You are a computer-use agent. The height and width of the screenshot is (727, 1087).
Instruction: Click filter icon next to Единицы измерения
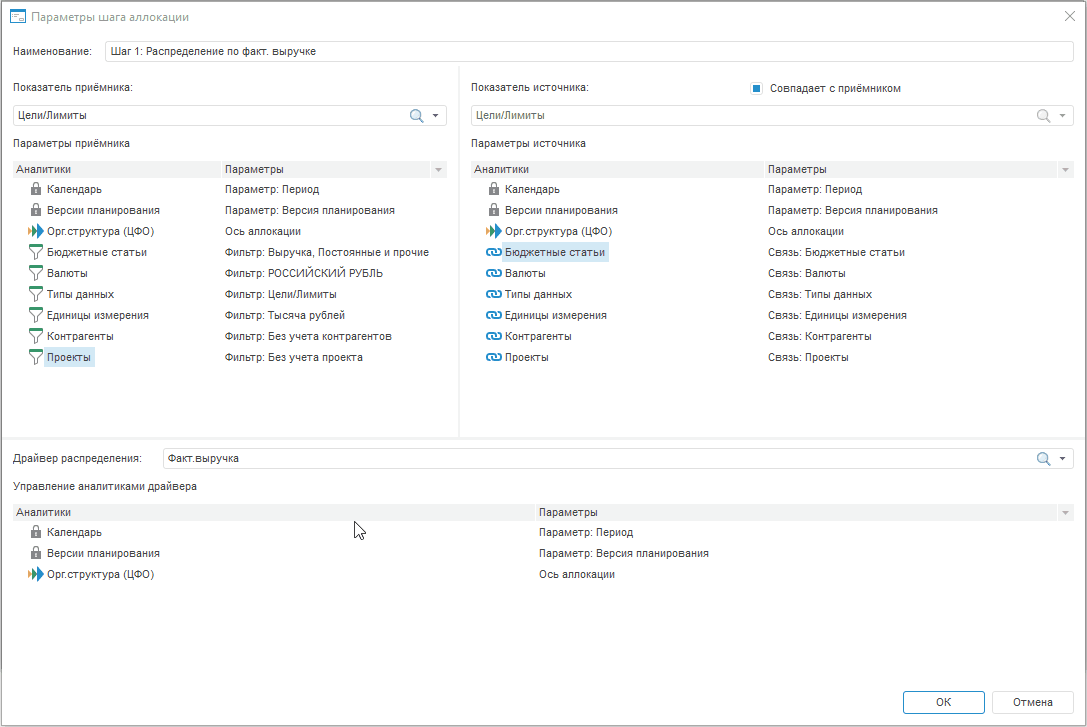pyautogui.click(x=36, y=315)
